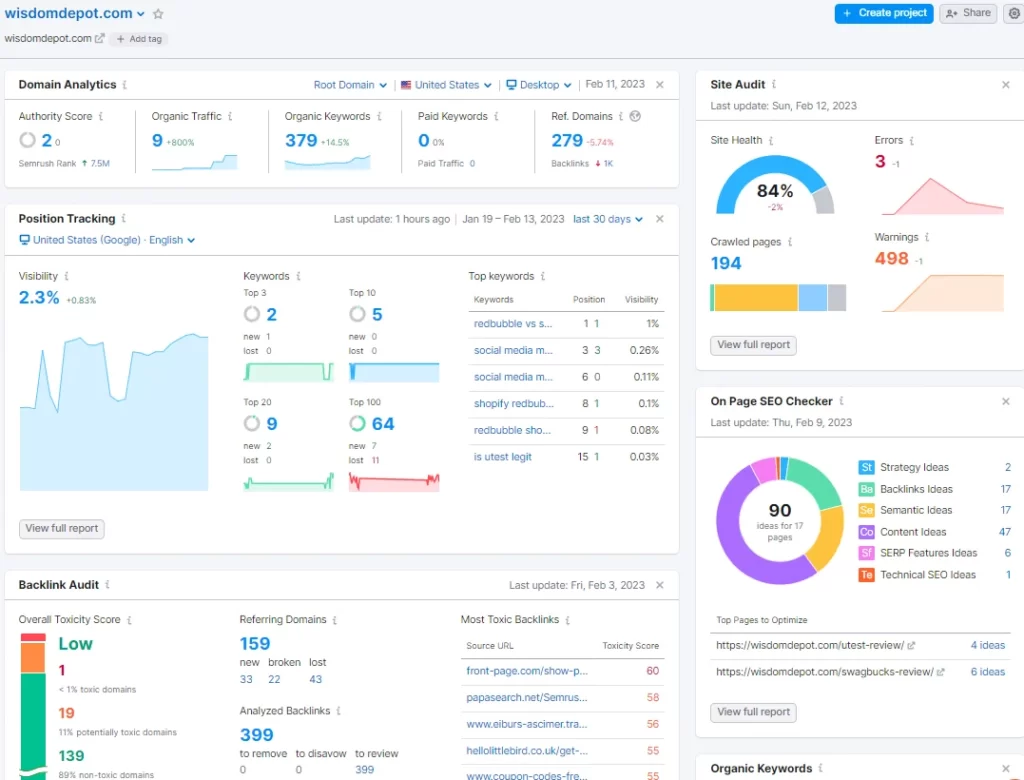Open external link icon next to wisdomdepot.com

99,39
